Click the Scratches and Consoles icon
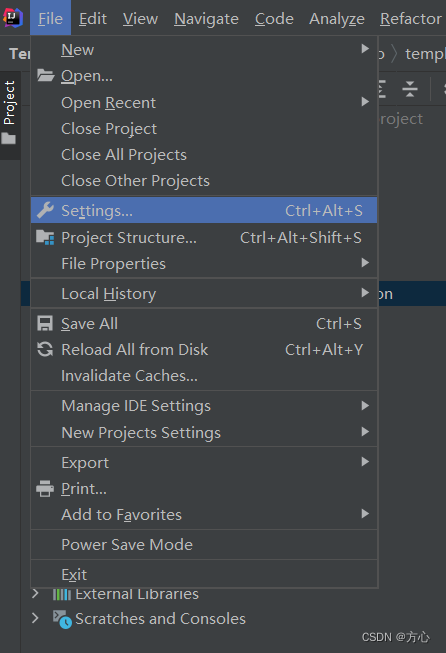 (62, 619)
